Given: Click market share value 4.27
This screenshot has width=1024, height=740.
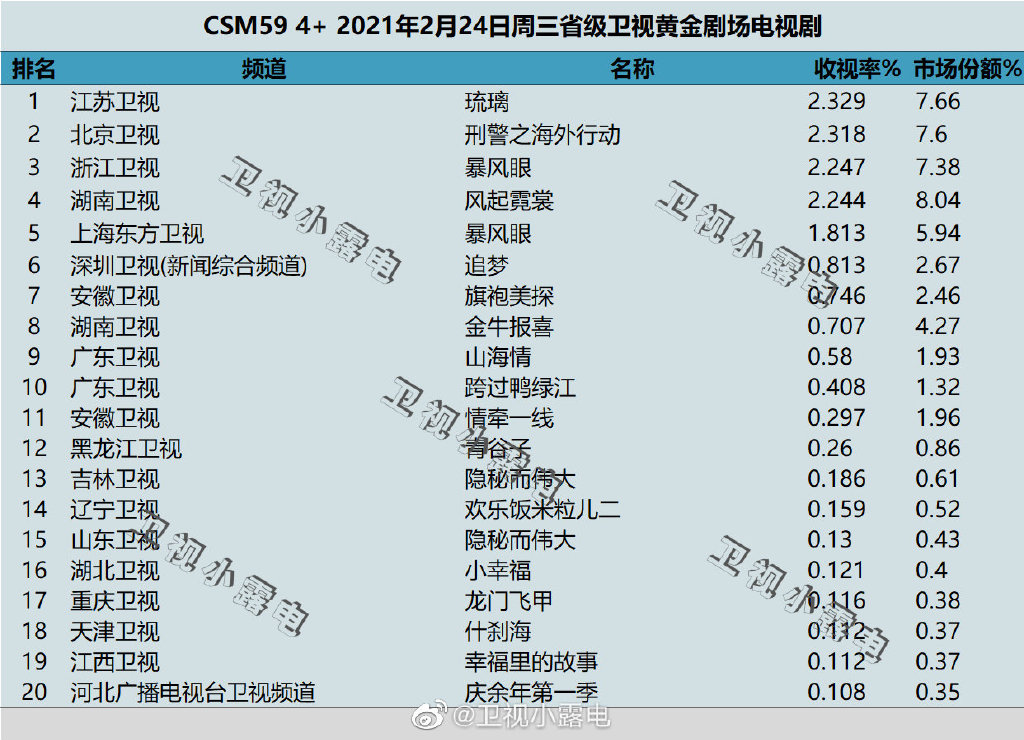Looking at the screenshot, I should point(938,325).
